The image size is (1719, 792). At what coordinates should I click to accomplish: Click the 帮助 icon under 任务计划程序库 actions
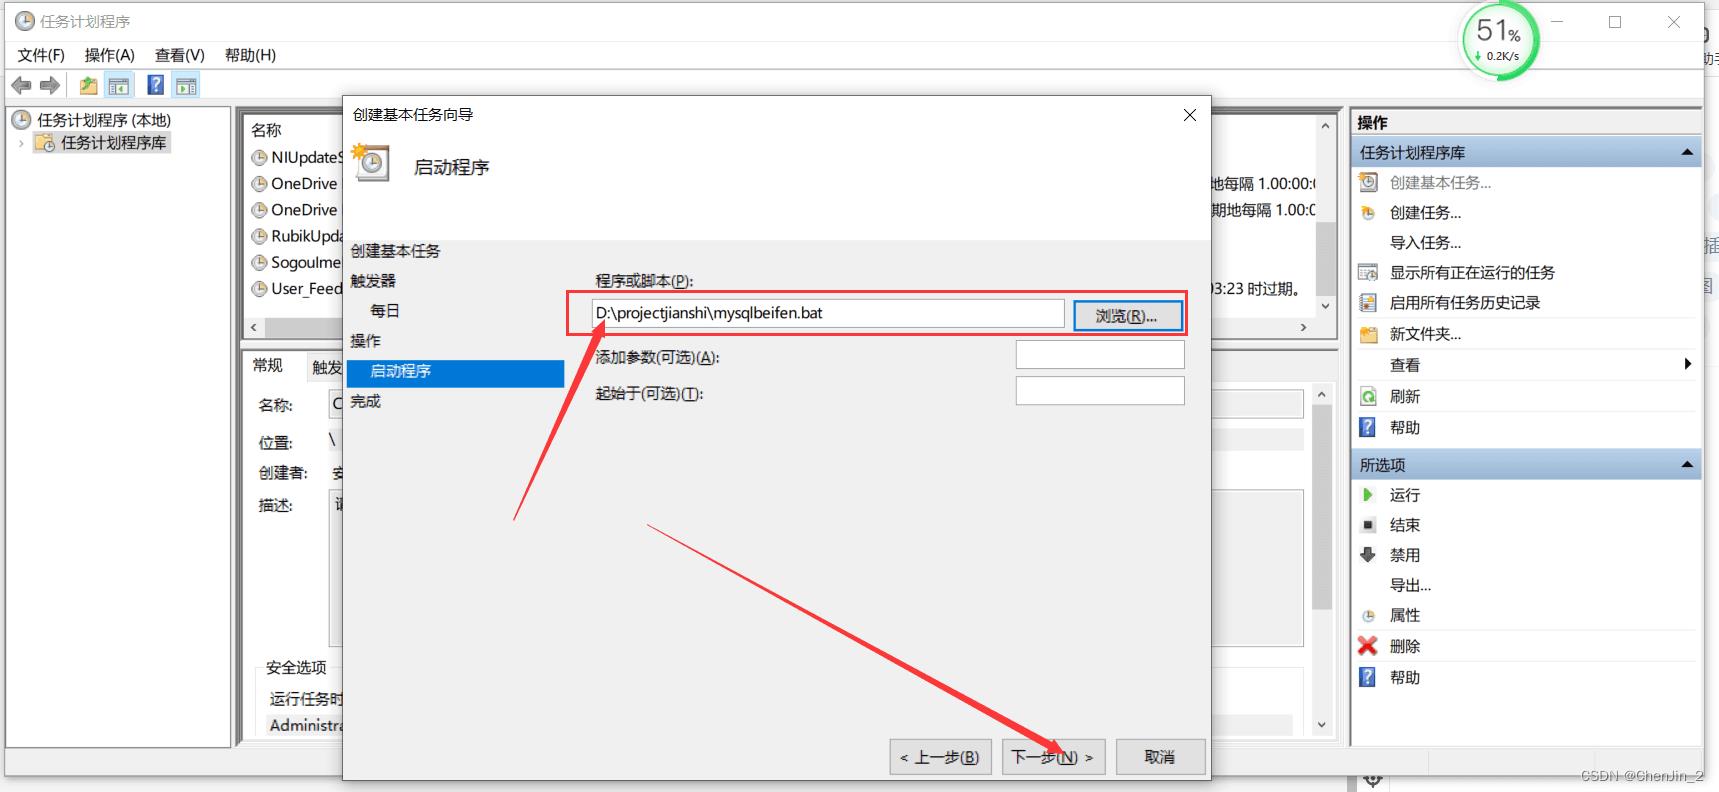(1368, 427)
